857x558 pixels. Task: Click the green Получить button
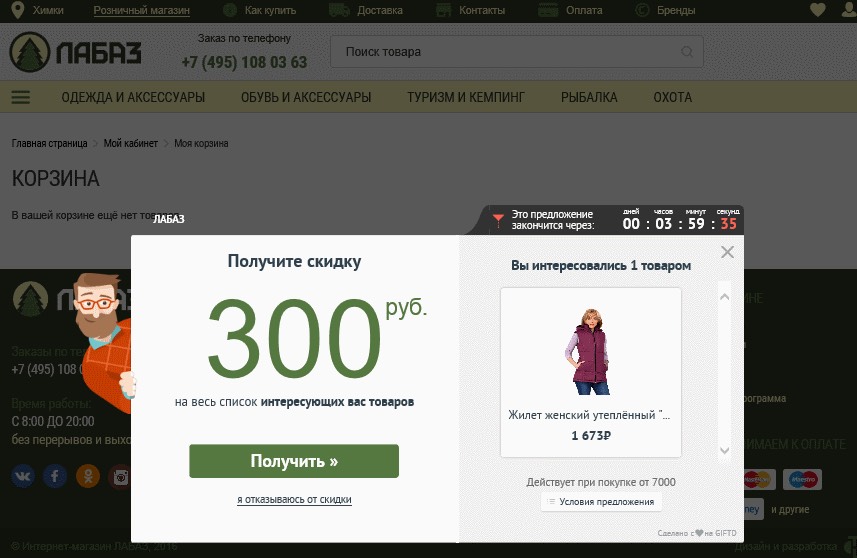click(x=294, y=462)
